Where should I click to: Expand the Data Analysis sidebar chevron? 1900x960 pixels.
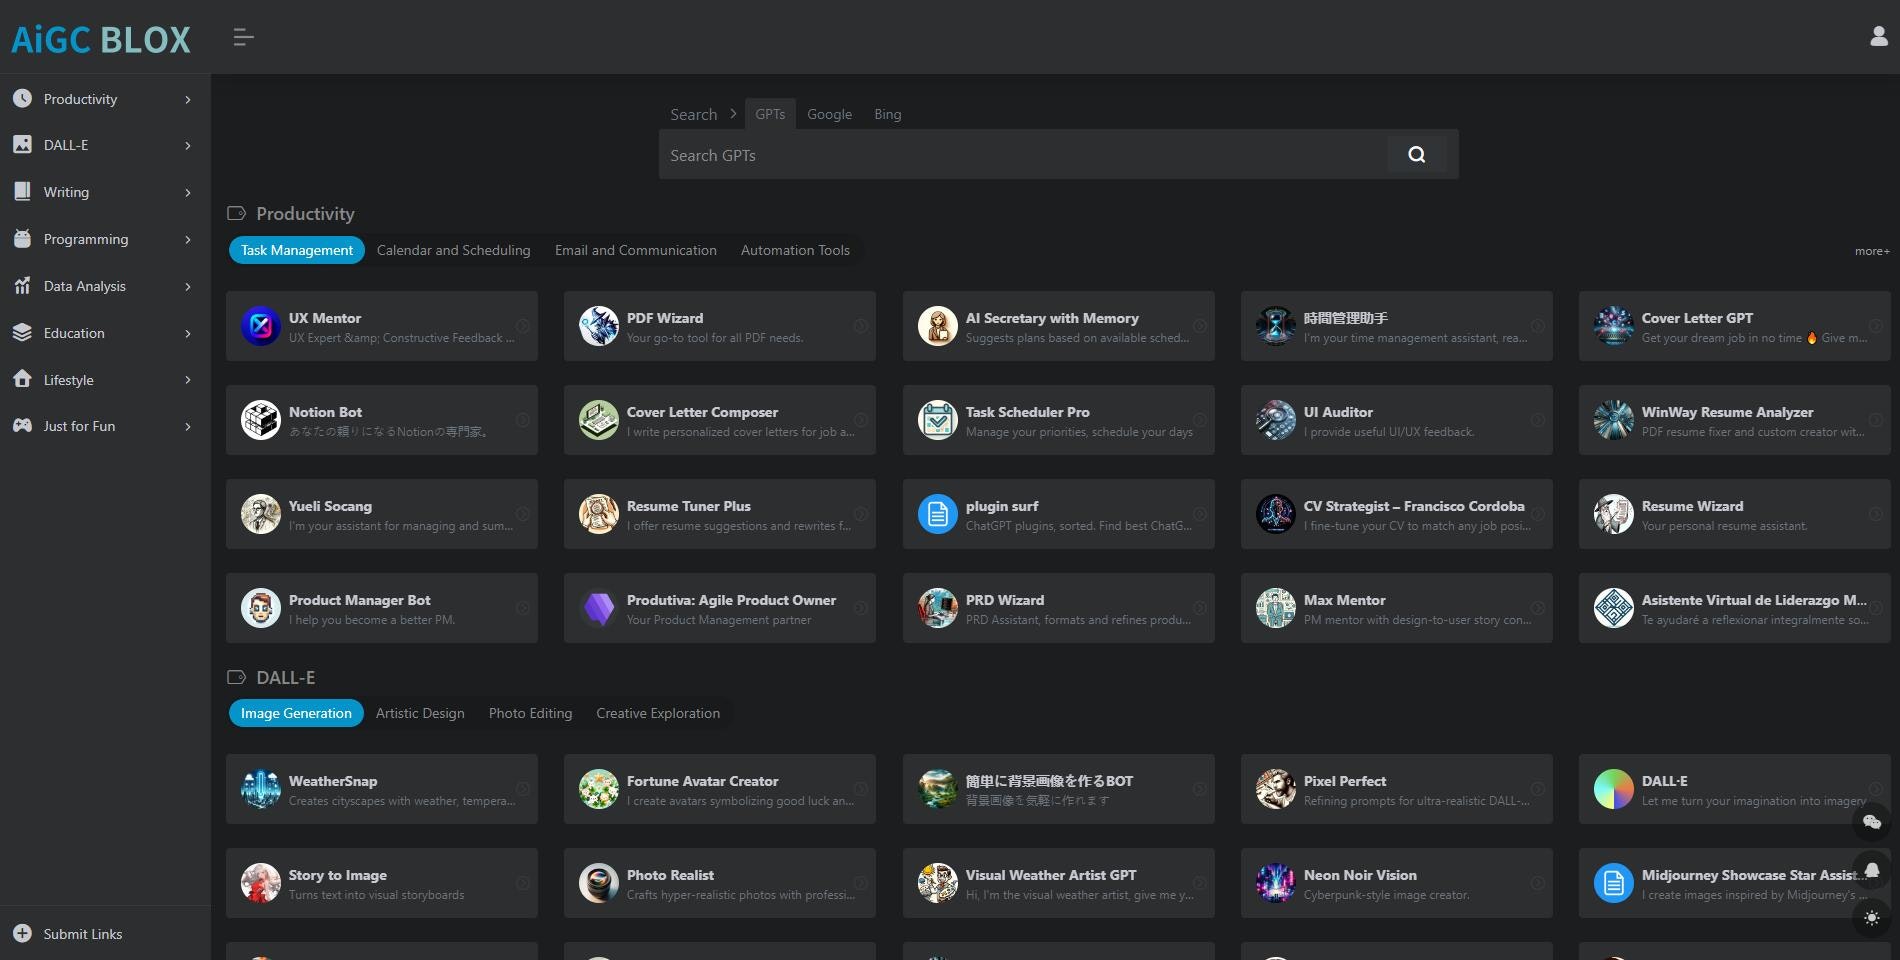point(188,286)
